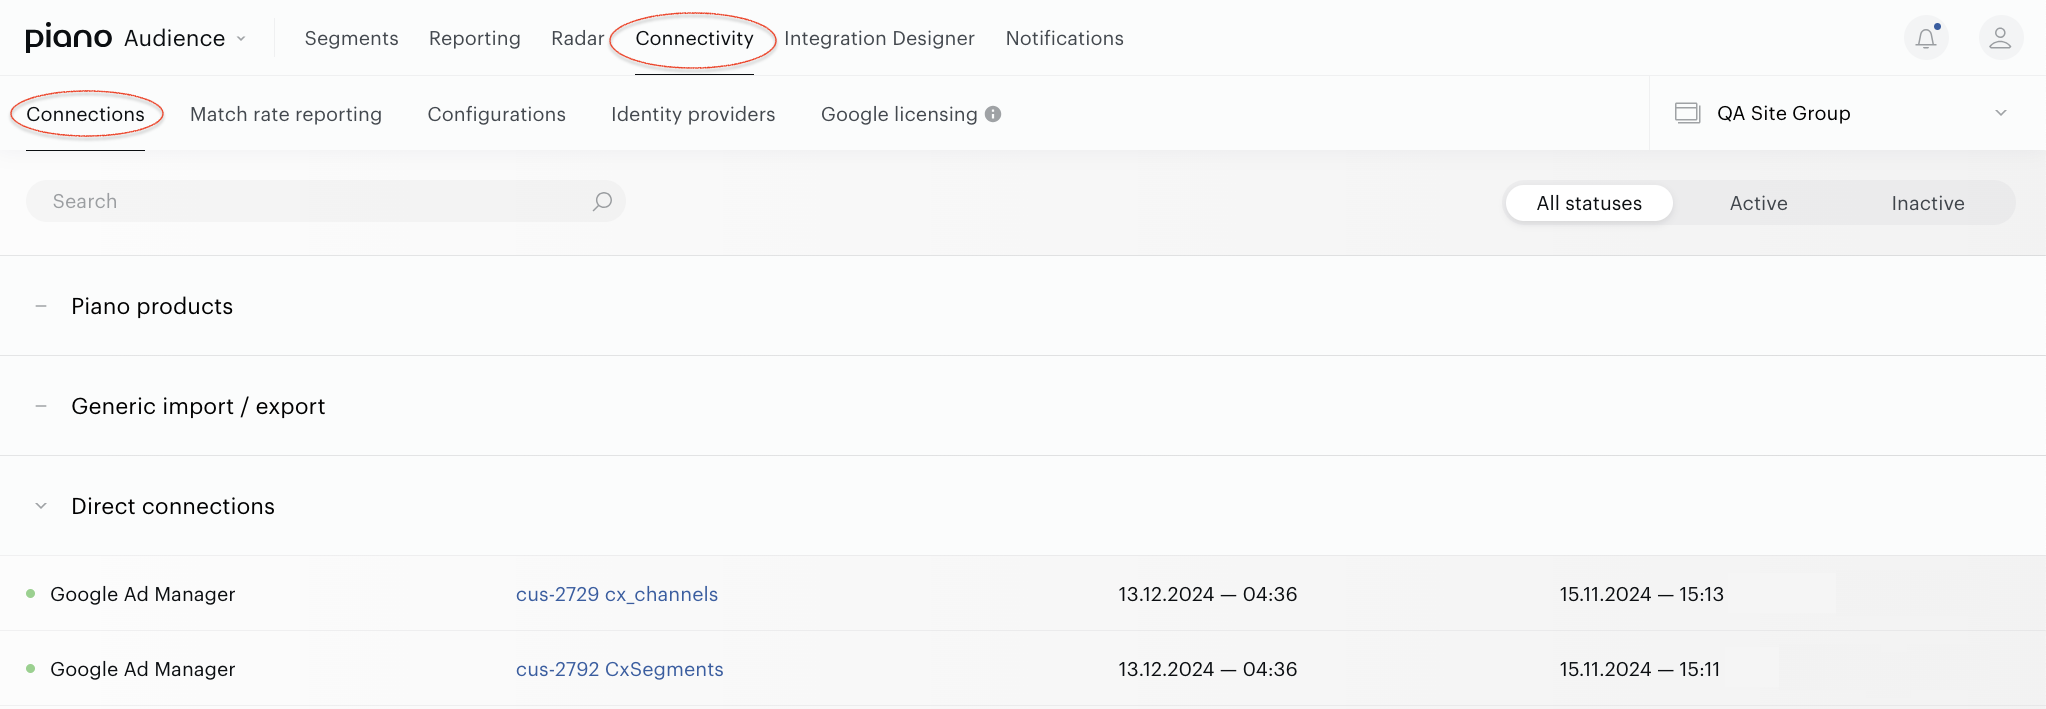This screenshot has height=709, width=2046.
Task: Open the Notifications menu item
Action: pyautogui.click(x=1064, y=38)
